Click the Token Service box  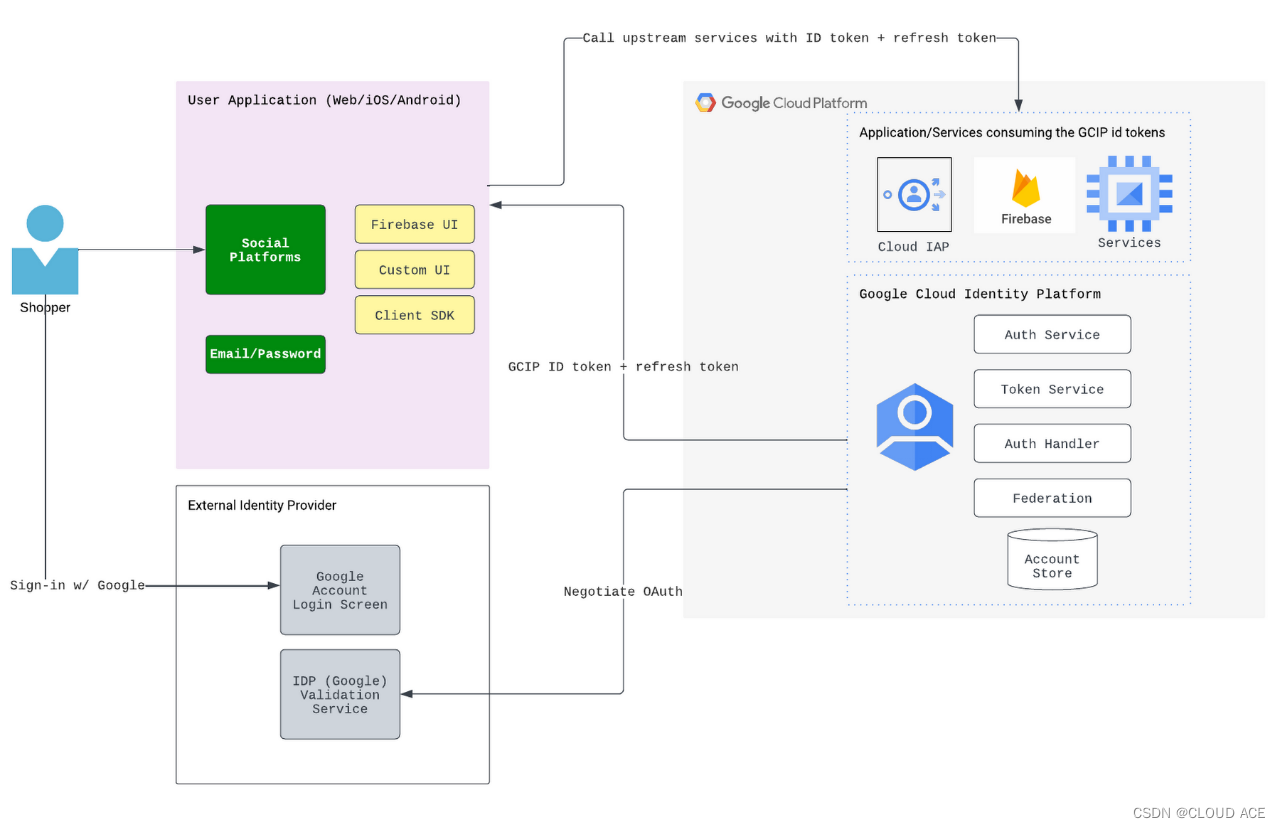[x=1052, y=389]
